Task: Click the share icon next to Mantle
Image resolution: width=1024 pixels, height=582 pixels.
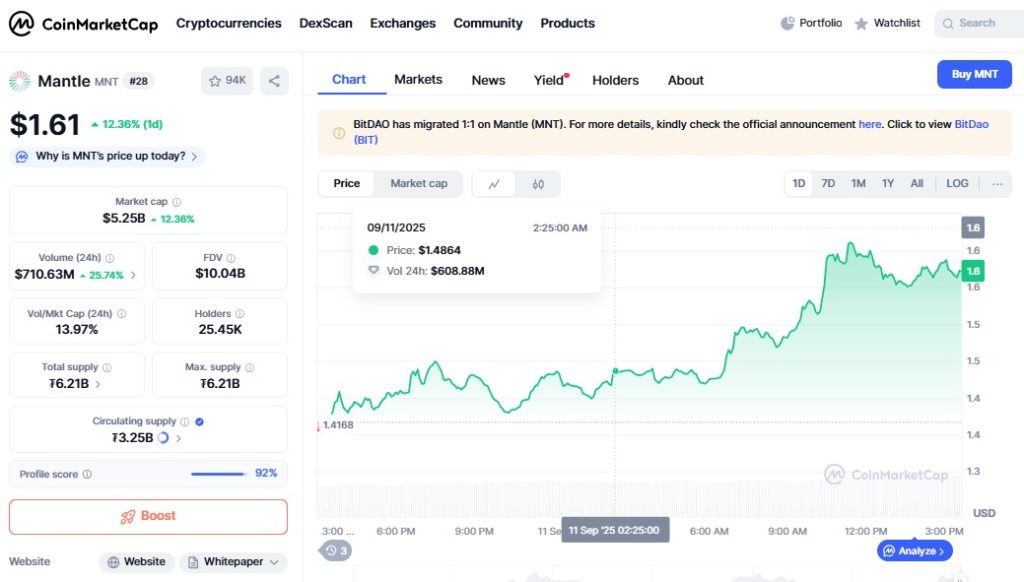Action: (x=274, y=81)
